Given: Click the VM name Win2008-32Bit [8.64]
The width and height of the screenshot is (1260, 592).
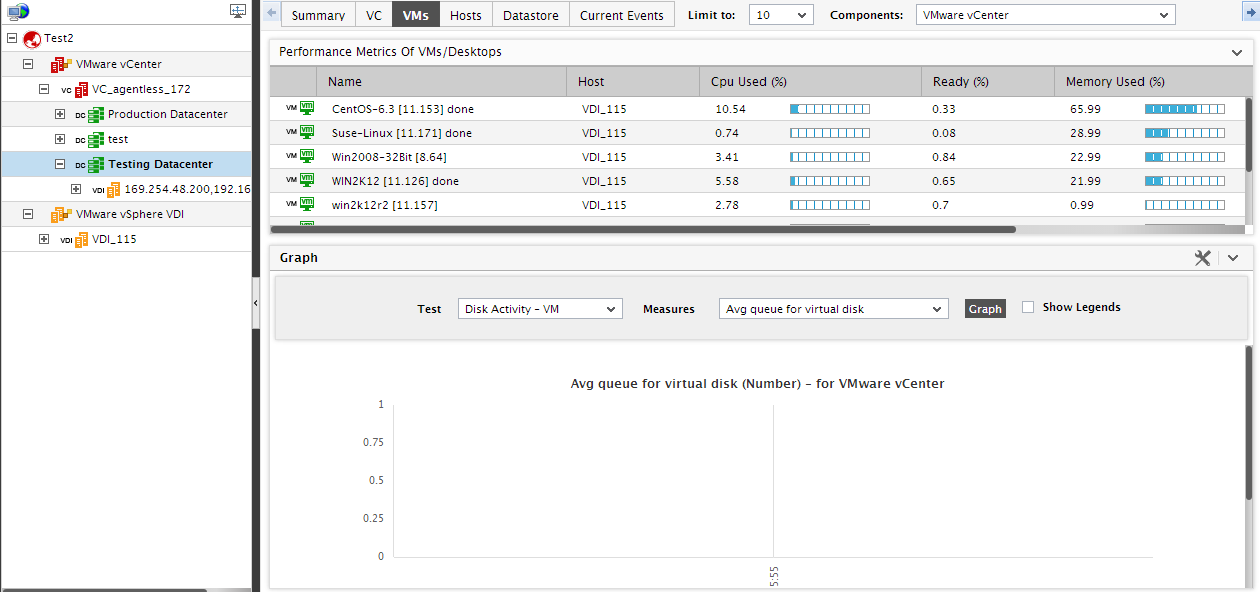Looking at the screenshot, I should point(389,157).
